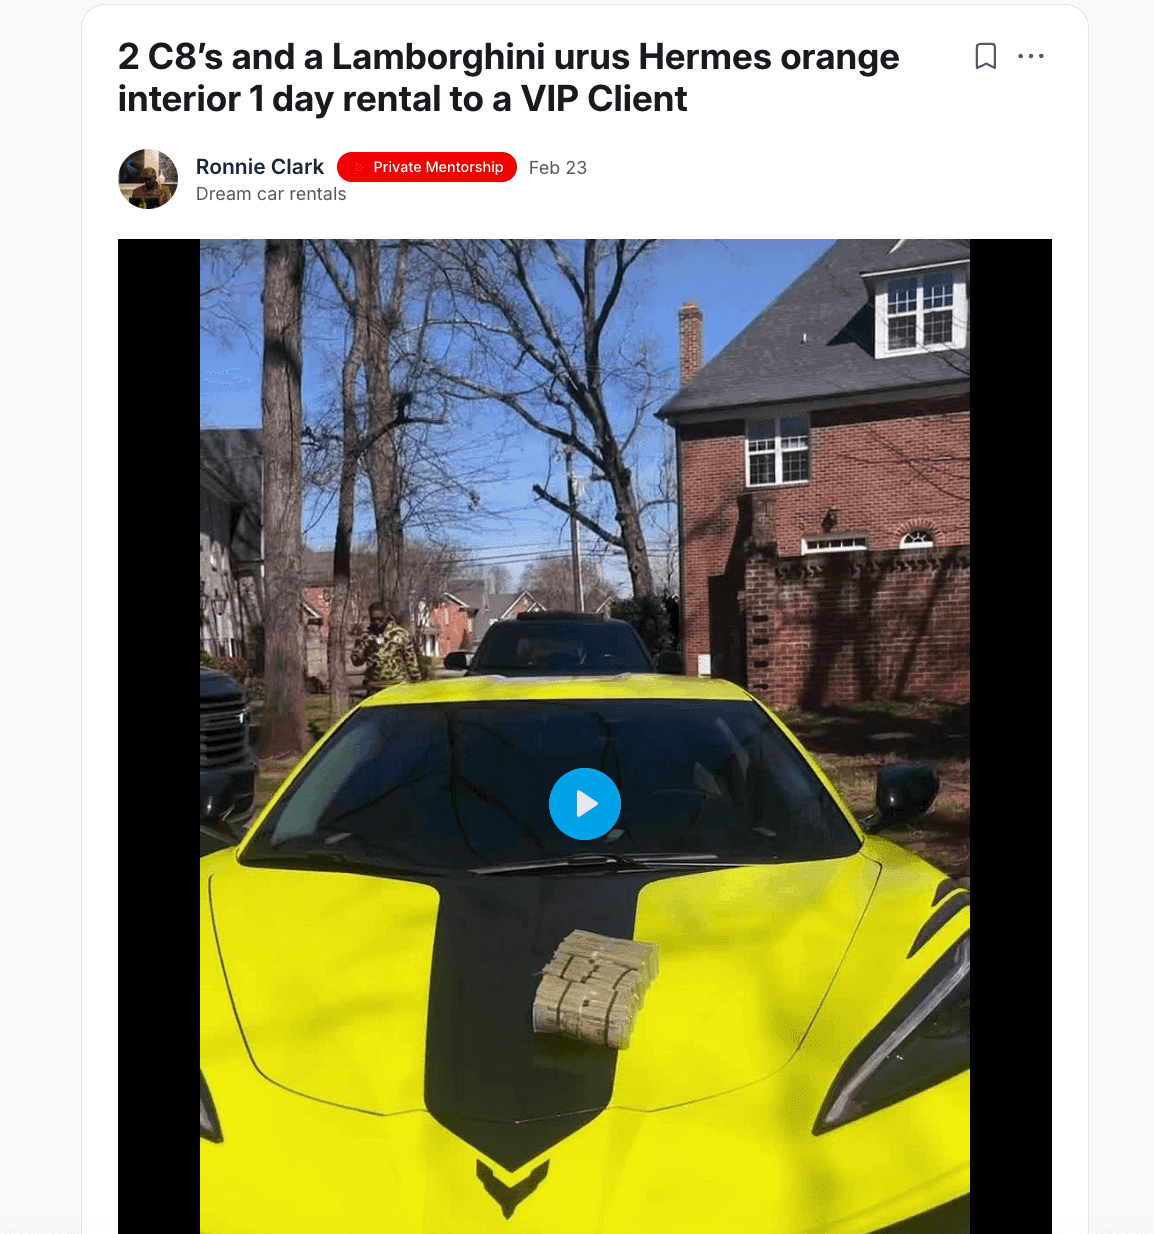Image resolution: width=1154 pixels, height=1234 pixels.
Task: Bookmark this post with the bookmark icon
Action: click(985, 56)
